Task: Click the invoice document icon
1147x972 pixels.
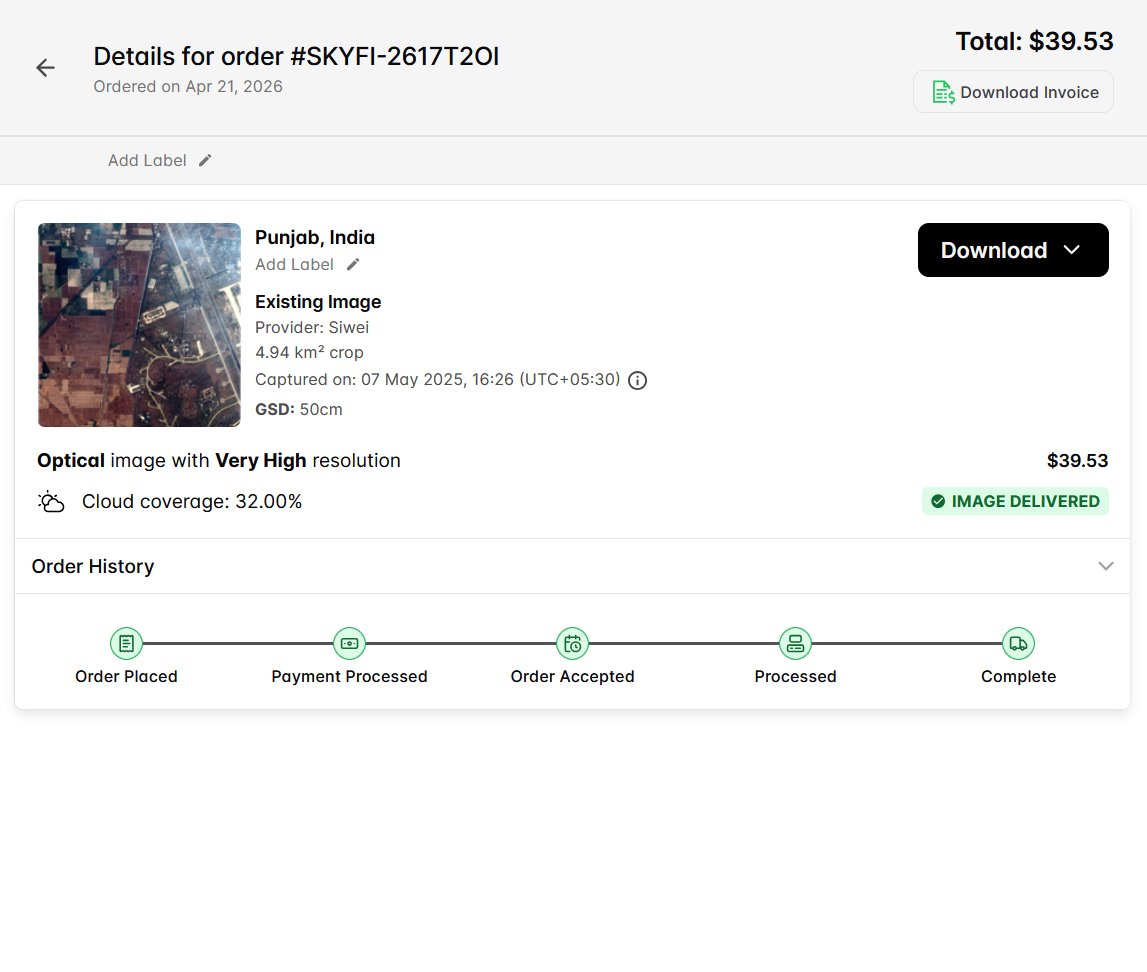Action: pos(943,92)
